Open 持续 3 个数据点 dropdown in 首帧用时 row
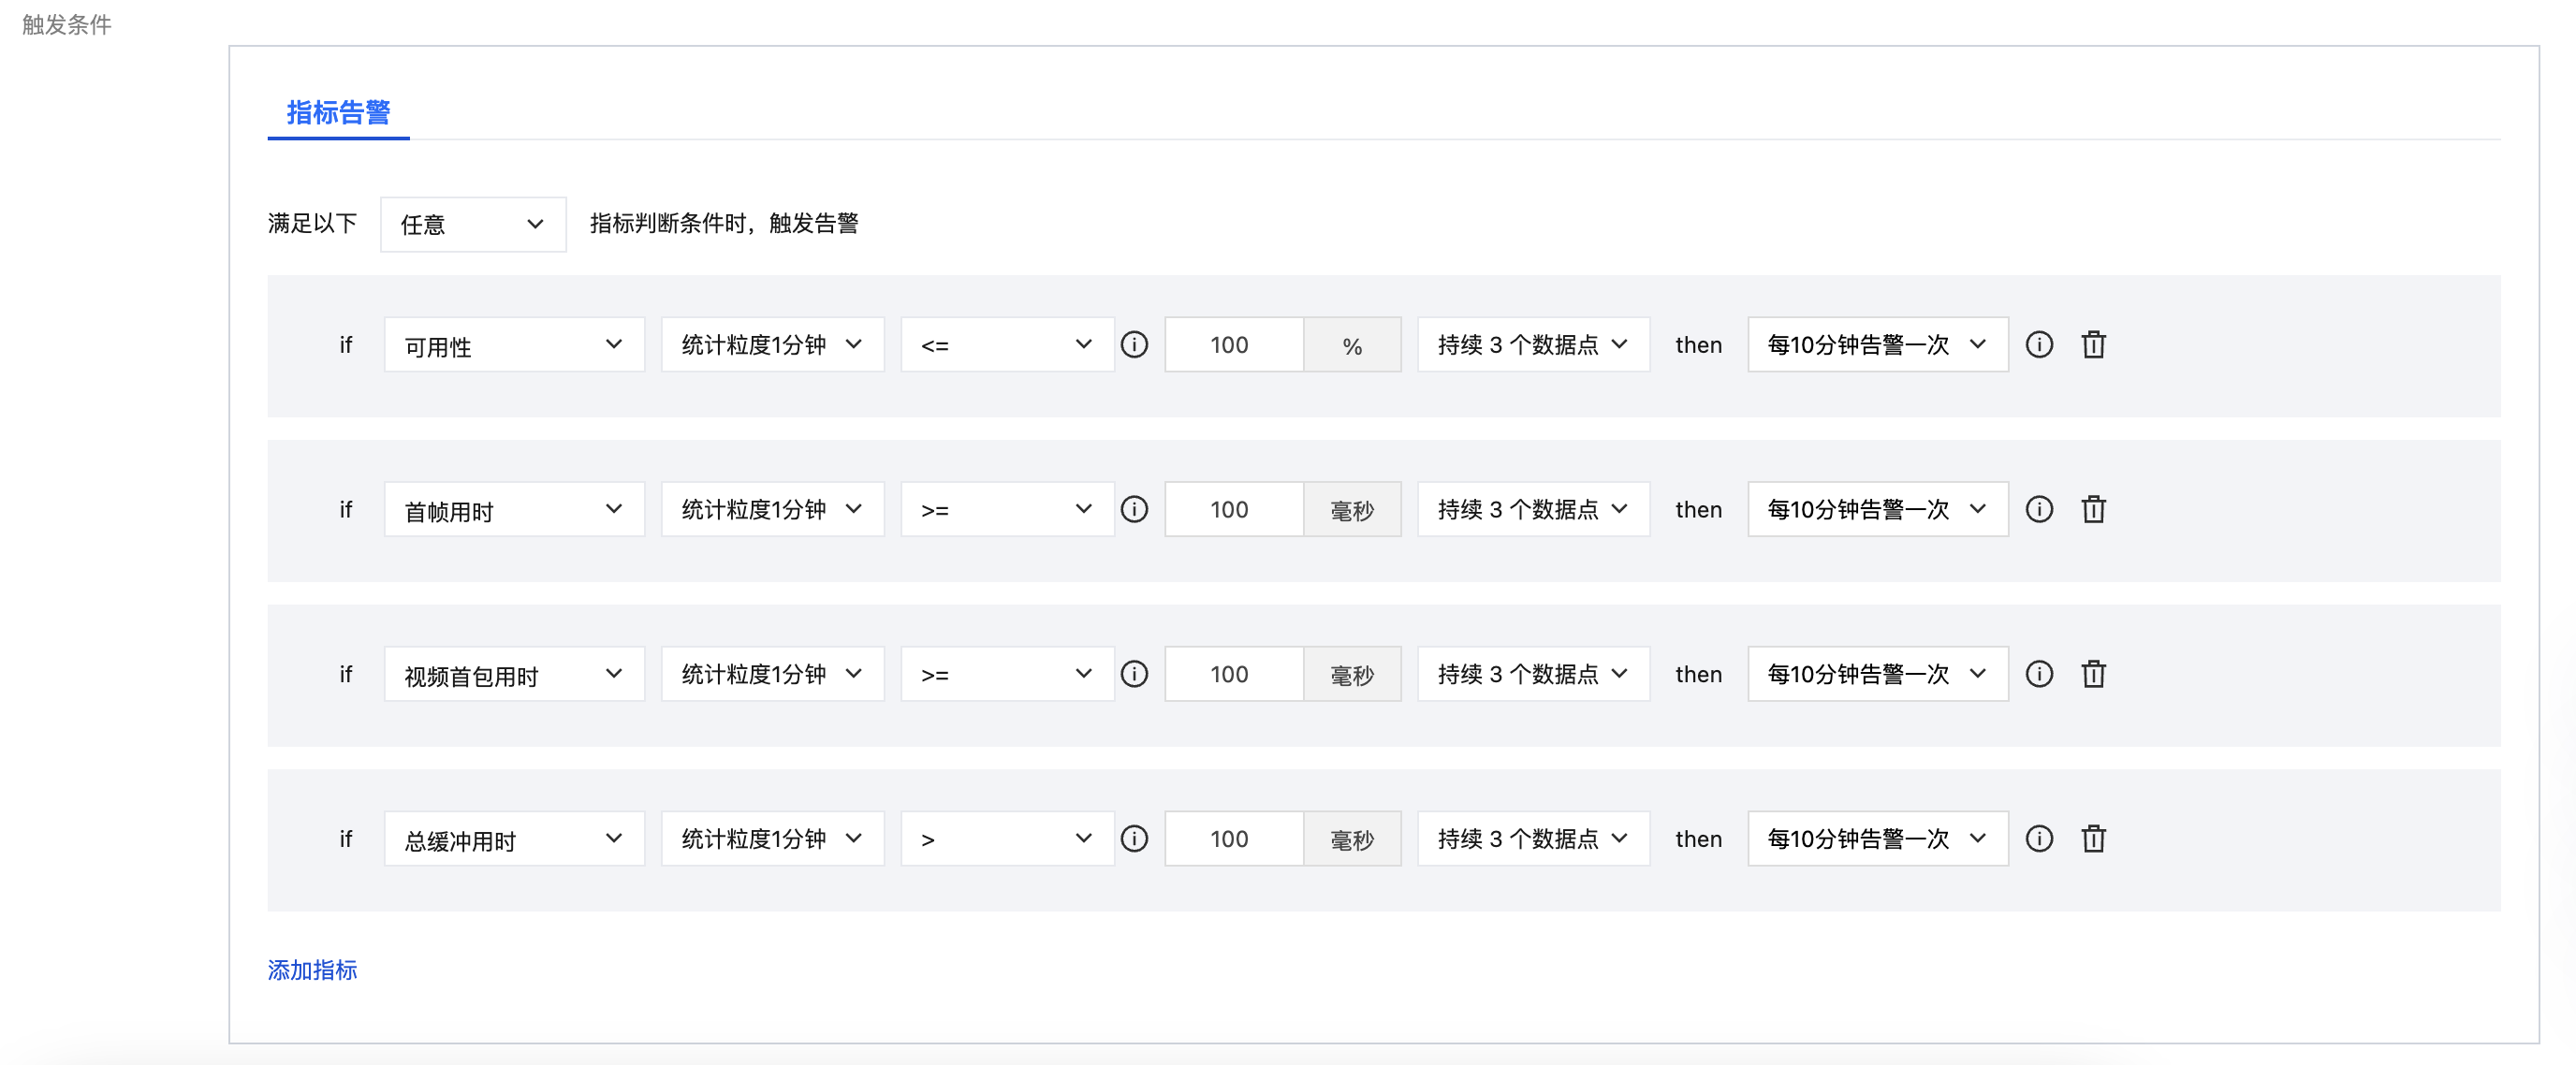The height and width of the screenshot is (1065, 2576). coord(1533,510)
